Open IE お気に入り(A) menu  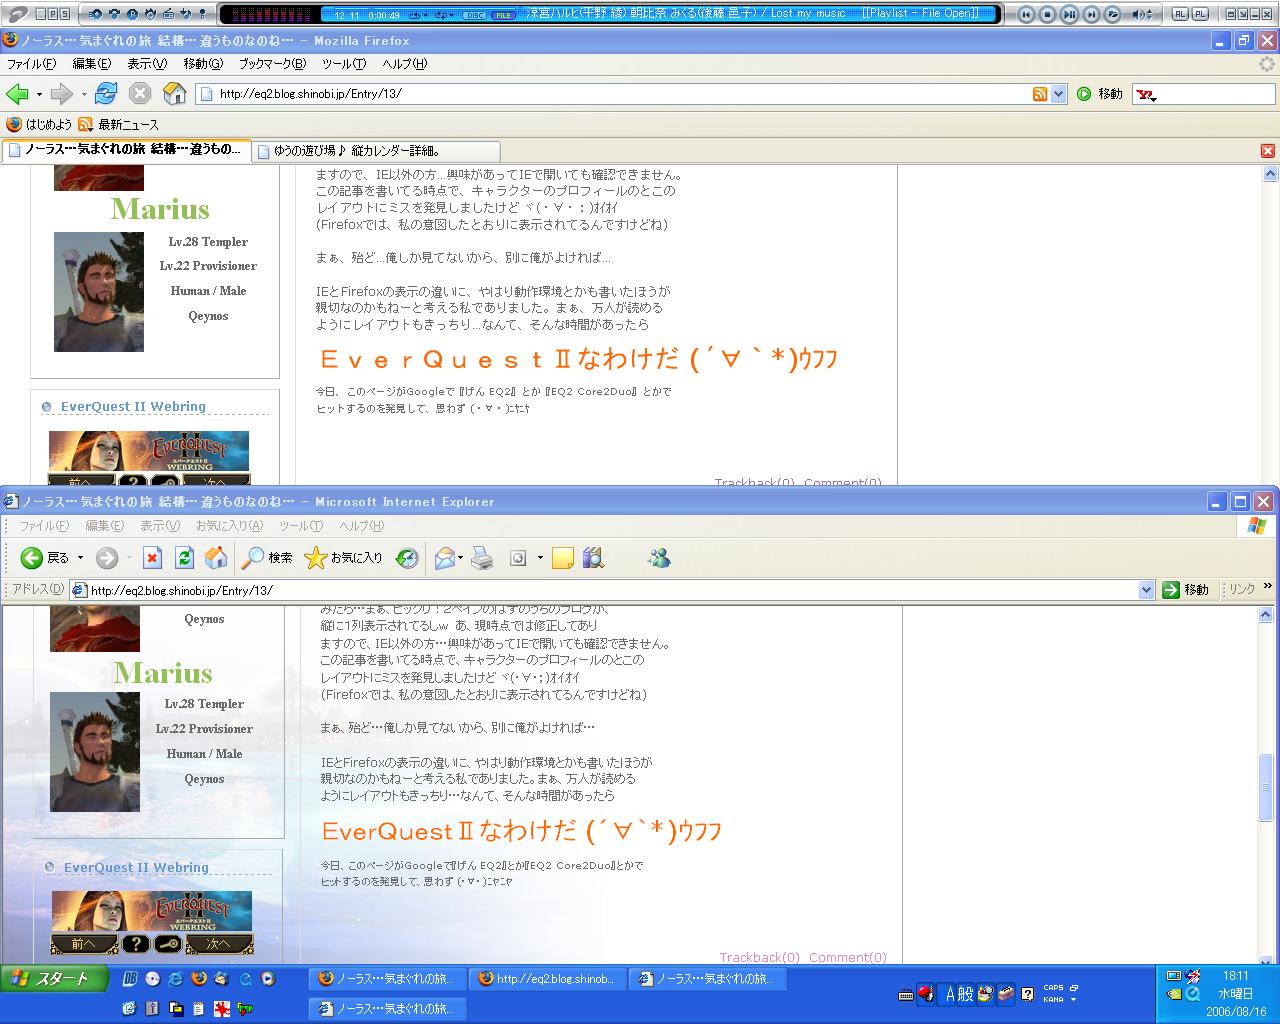pos(229,526)
